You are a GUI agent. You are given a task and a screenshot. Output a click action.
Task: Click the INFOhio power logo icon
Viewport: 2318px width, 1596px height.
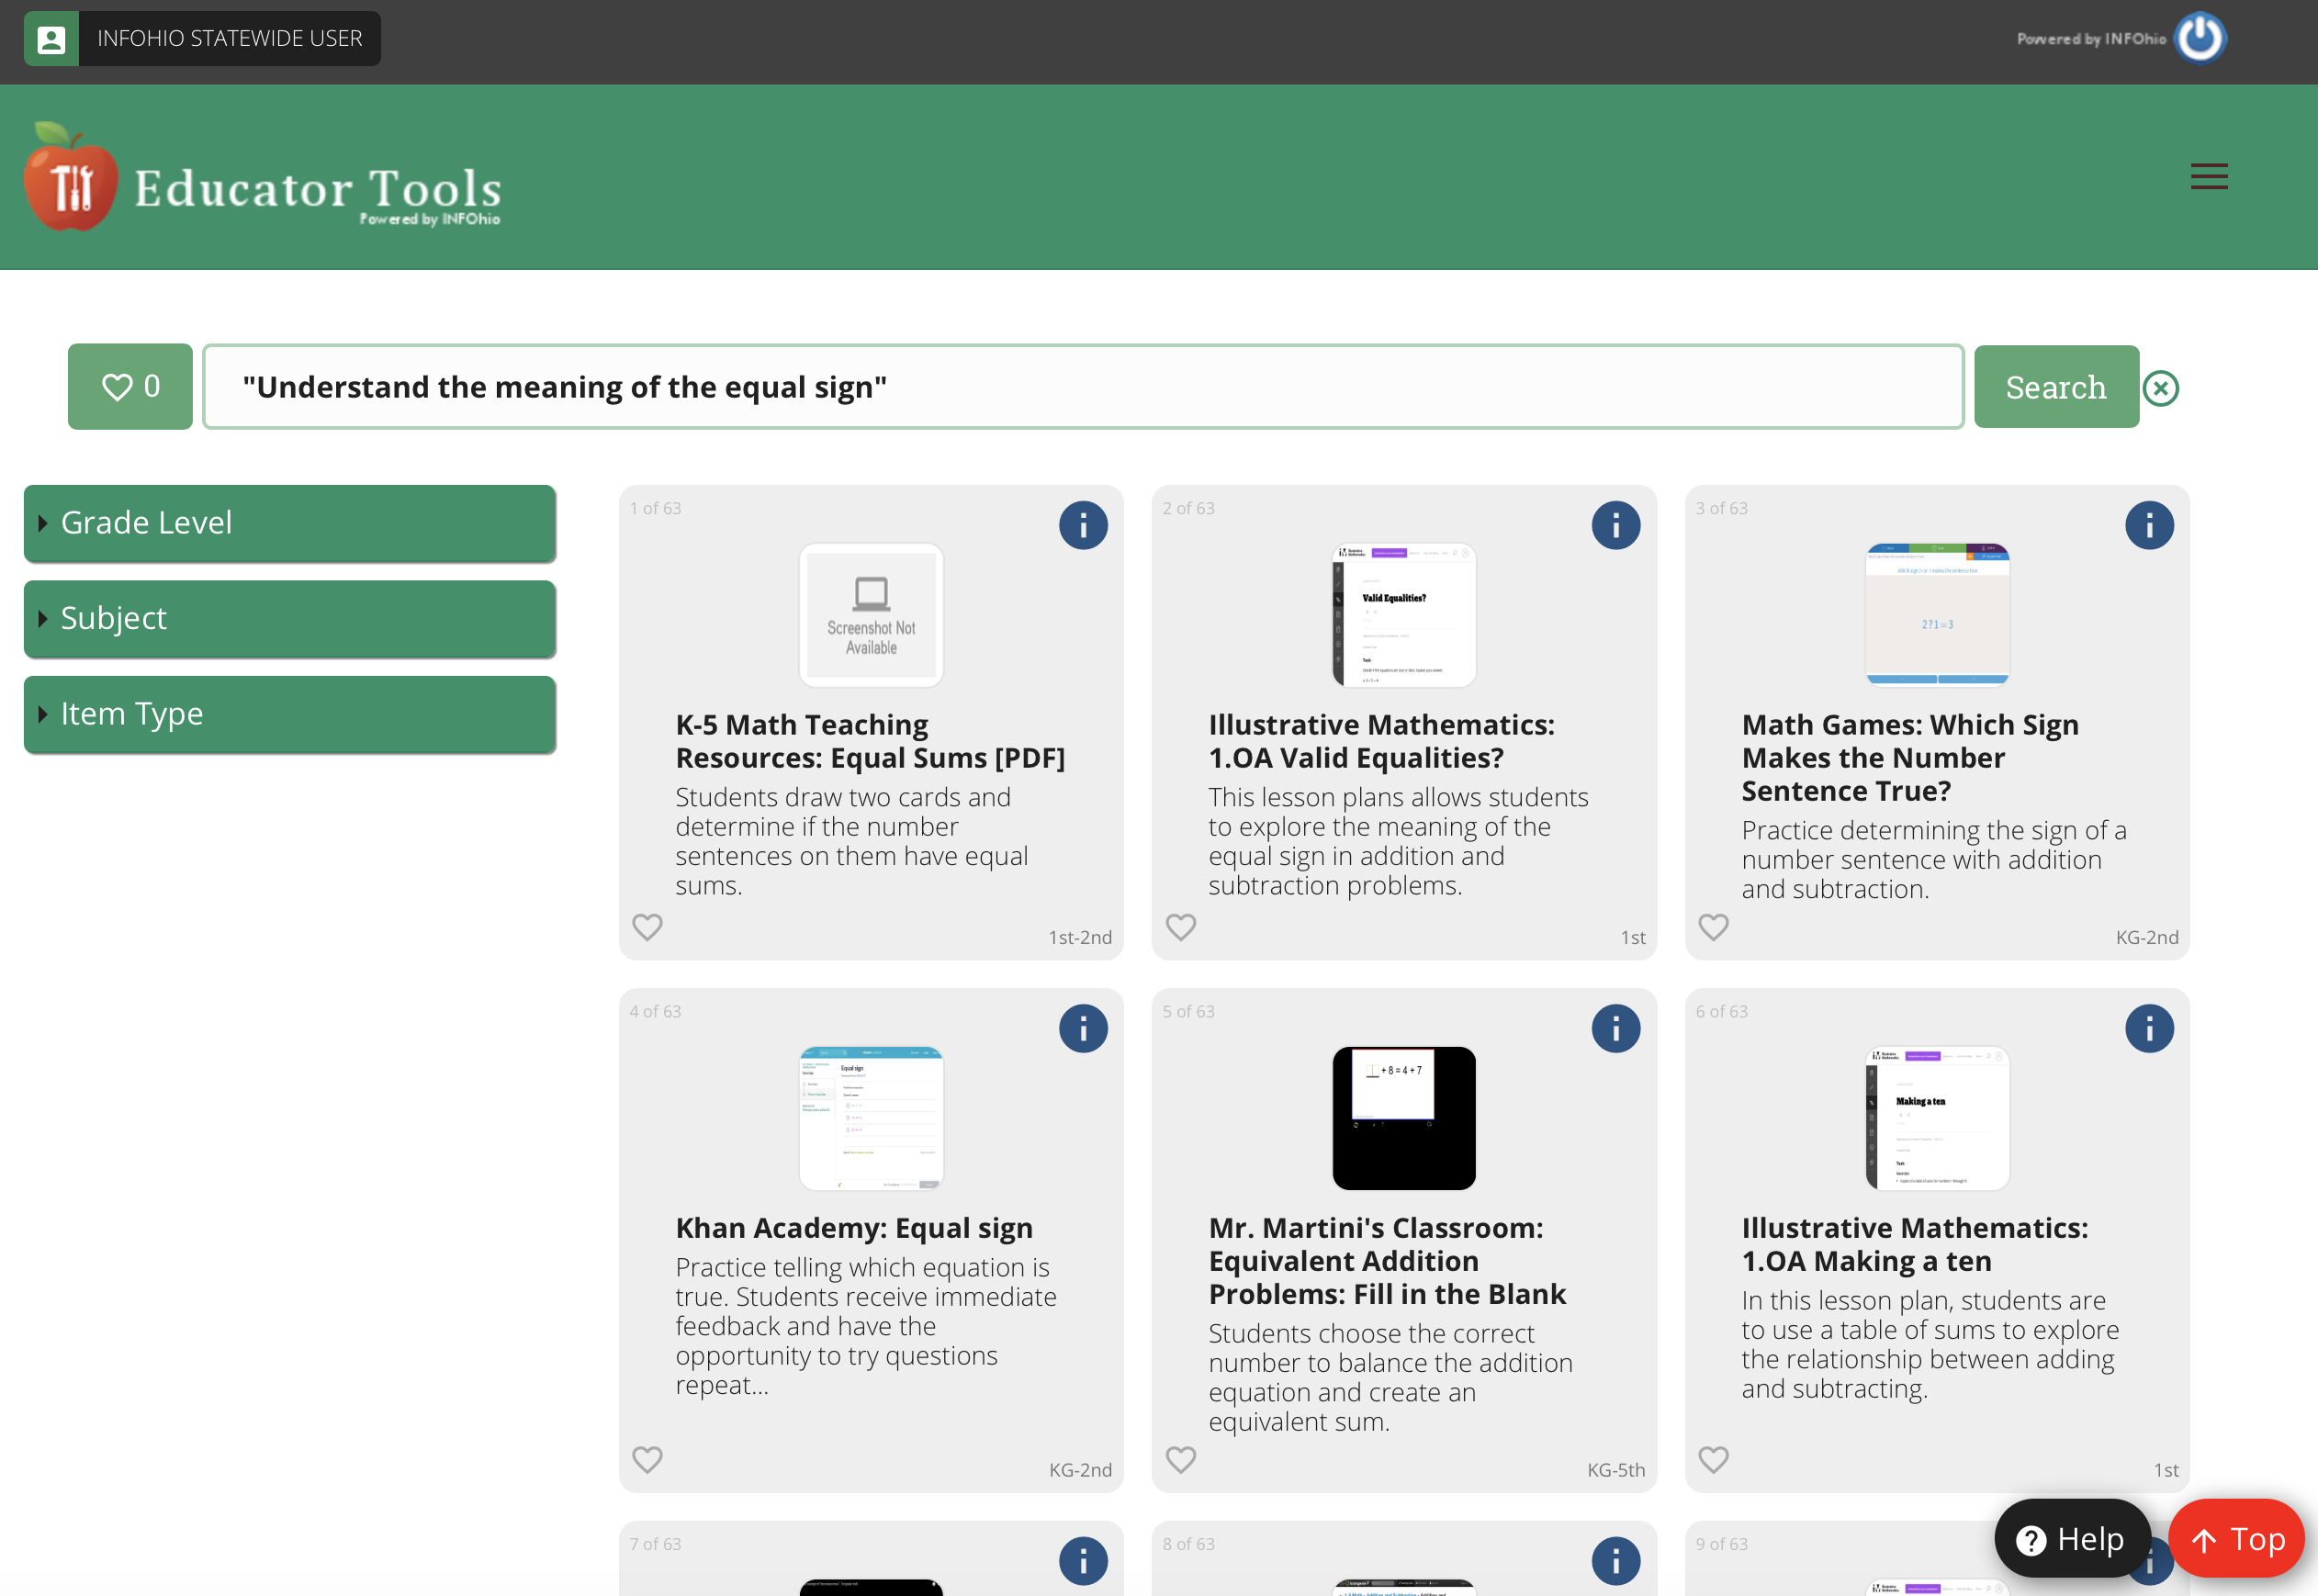click(2200, 38)
